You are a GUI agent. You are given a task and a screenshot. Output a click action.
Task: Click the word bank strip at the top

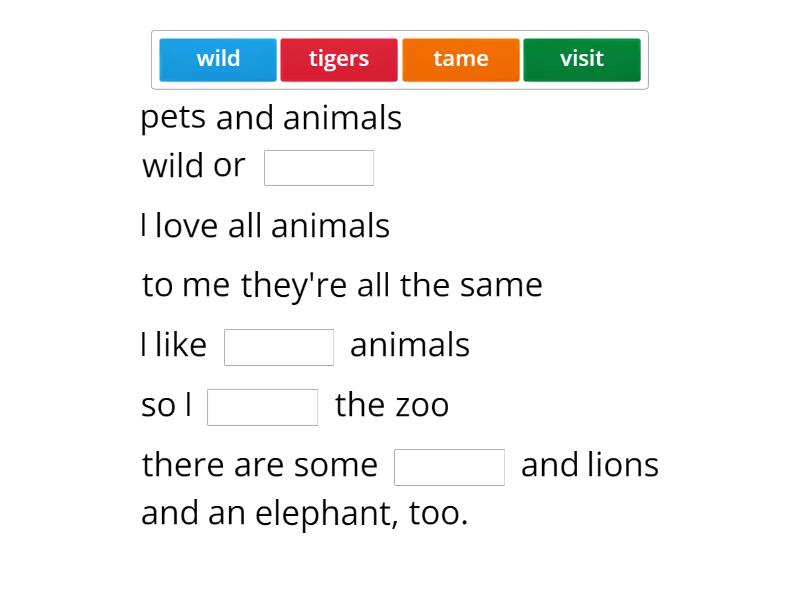(400, 59)
